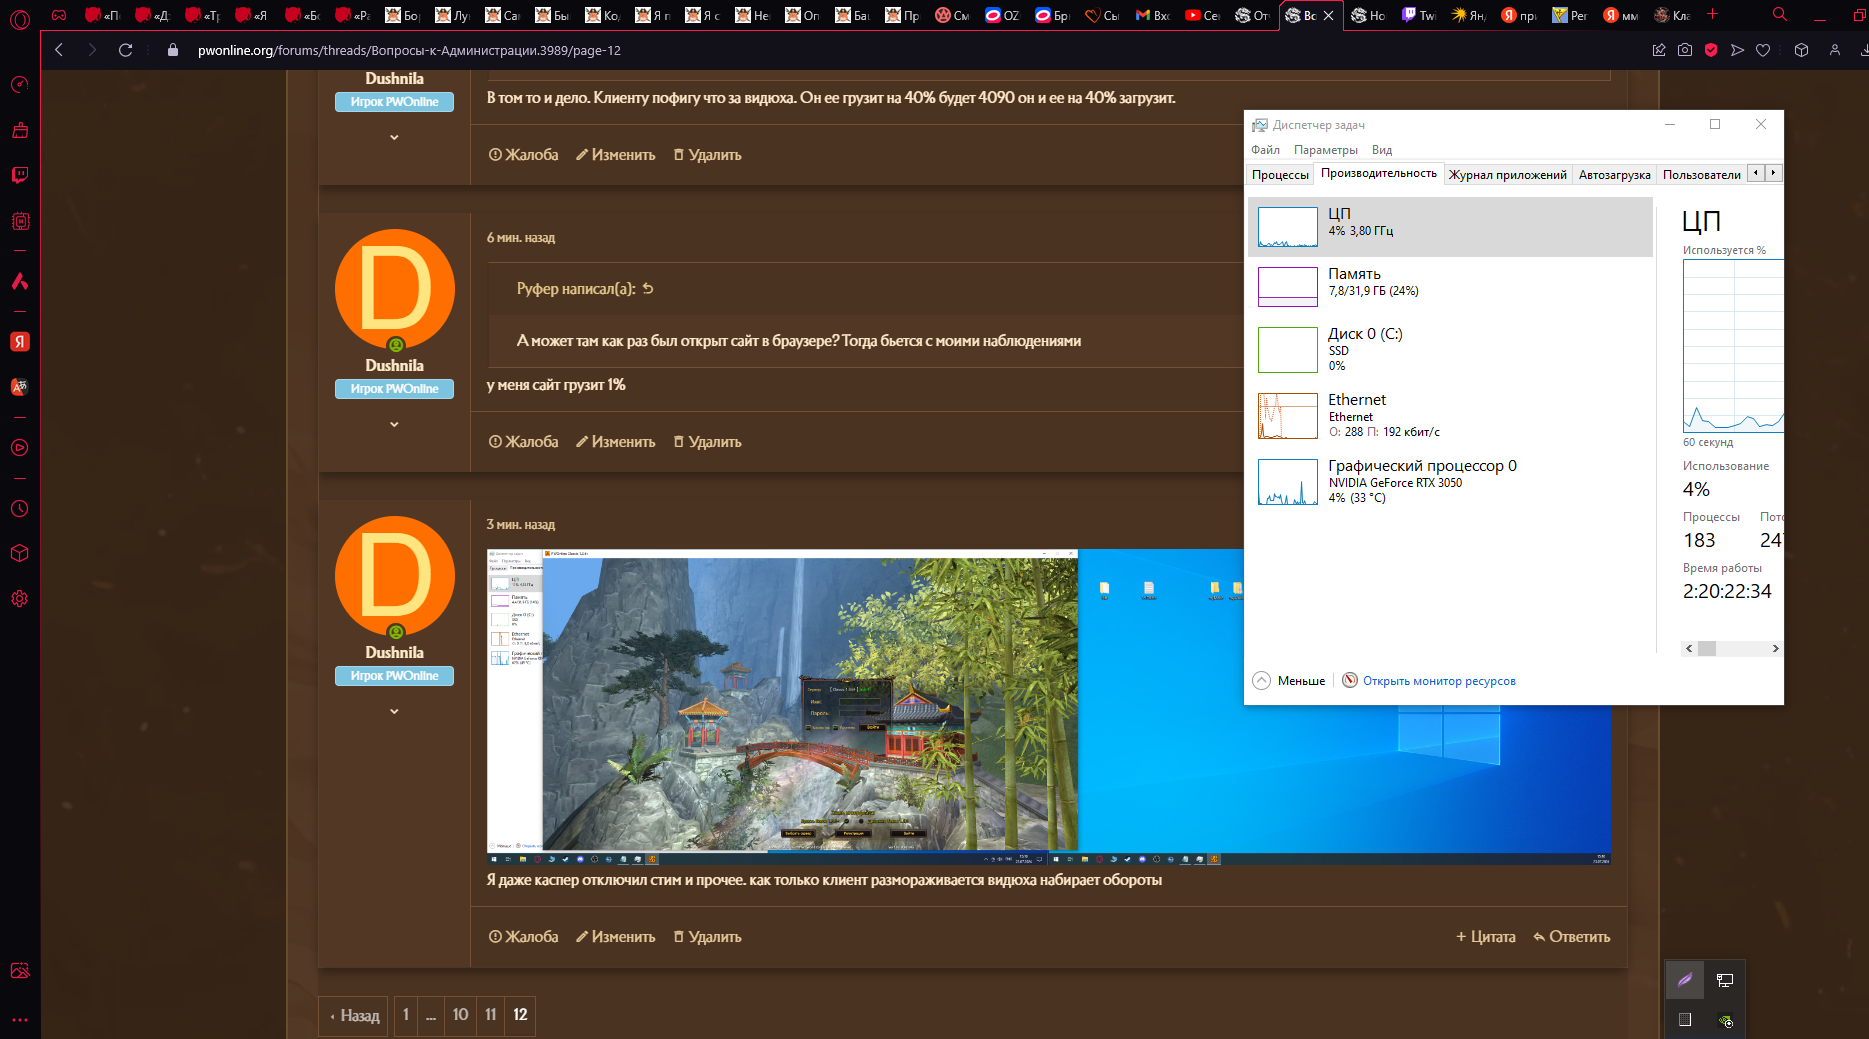Click the scrollbar right arrow in Task Manager
This screenshot has width=1869, height=1039.
point(1775,648)
